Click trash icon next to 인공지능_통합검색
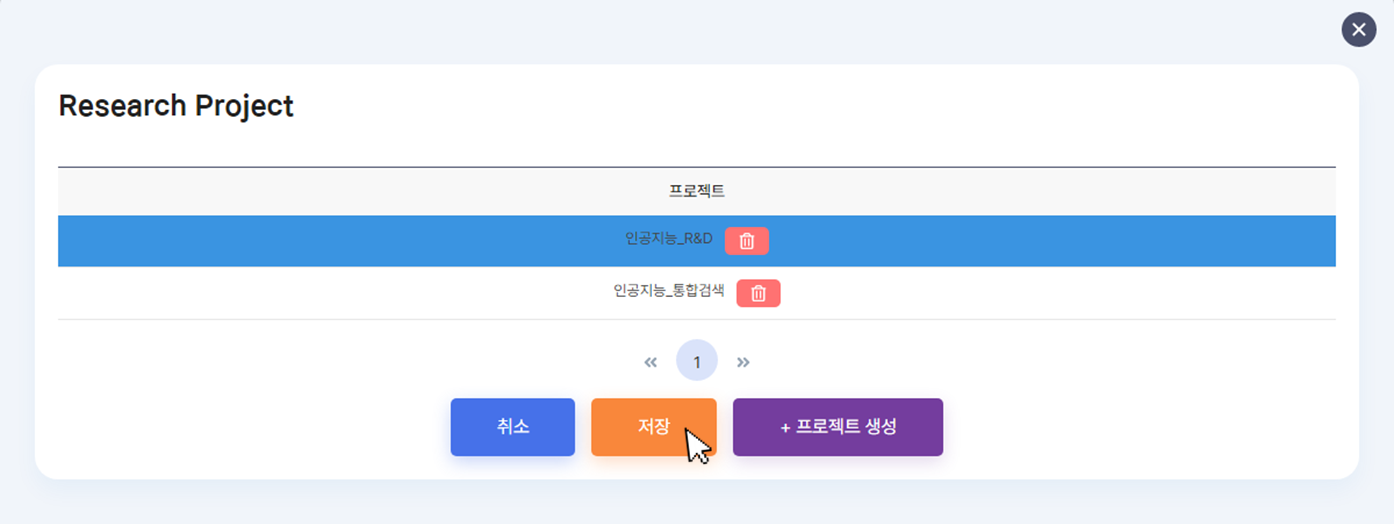Viewport: 1394px width, 524px height. [759, 293]
